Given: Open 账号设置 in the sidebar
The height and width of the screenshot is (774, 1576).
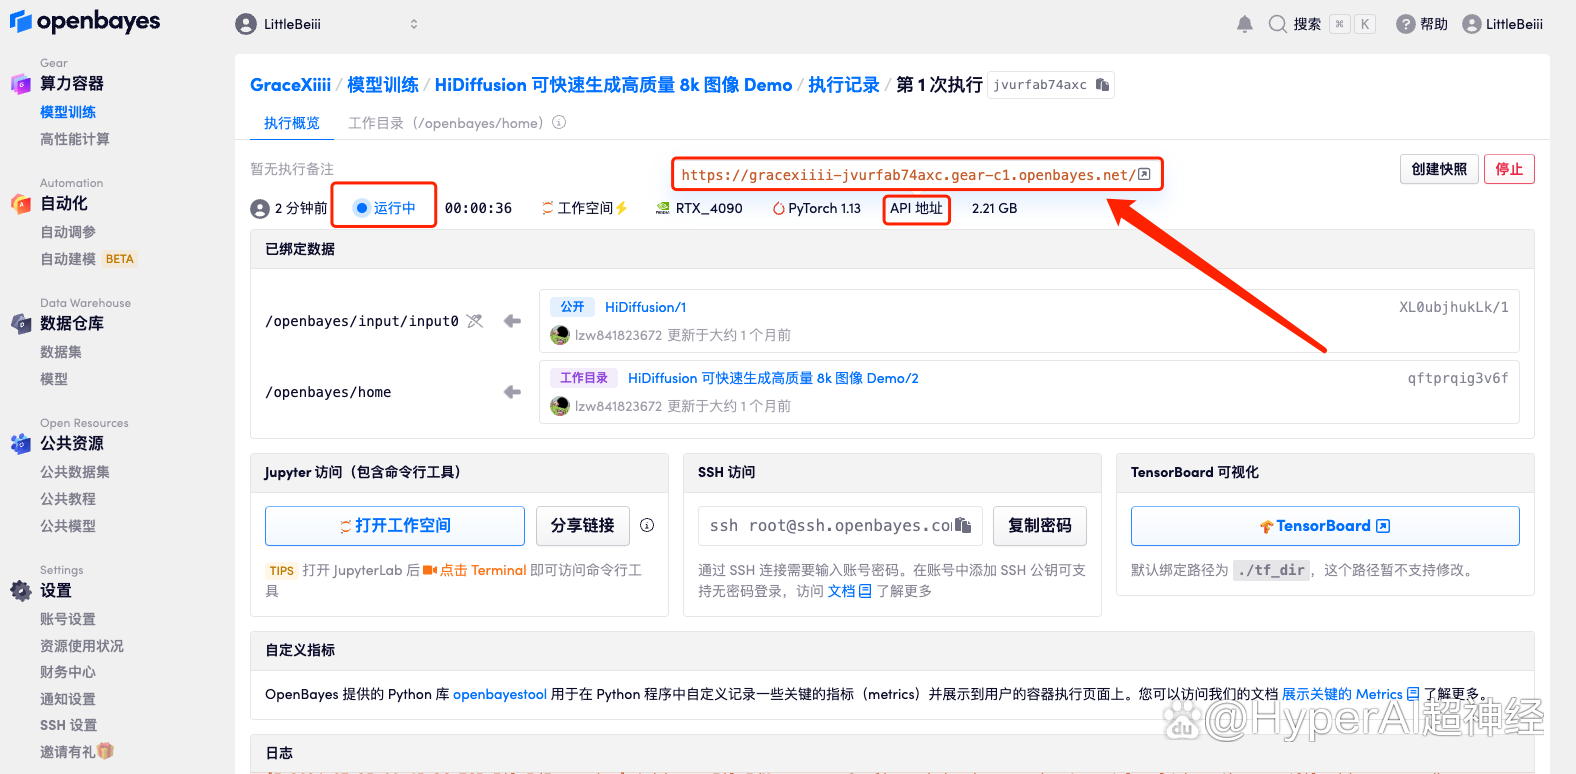Looking at the screenshot, I should click(68, 619).
